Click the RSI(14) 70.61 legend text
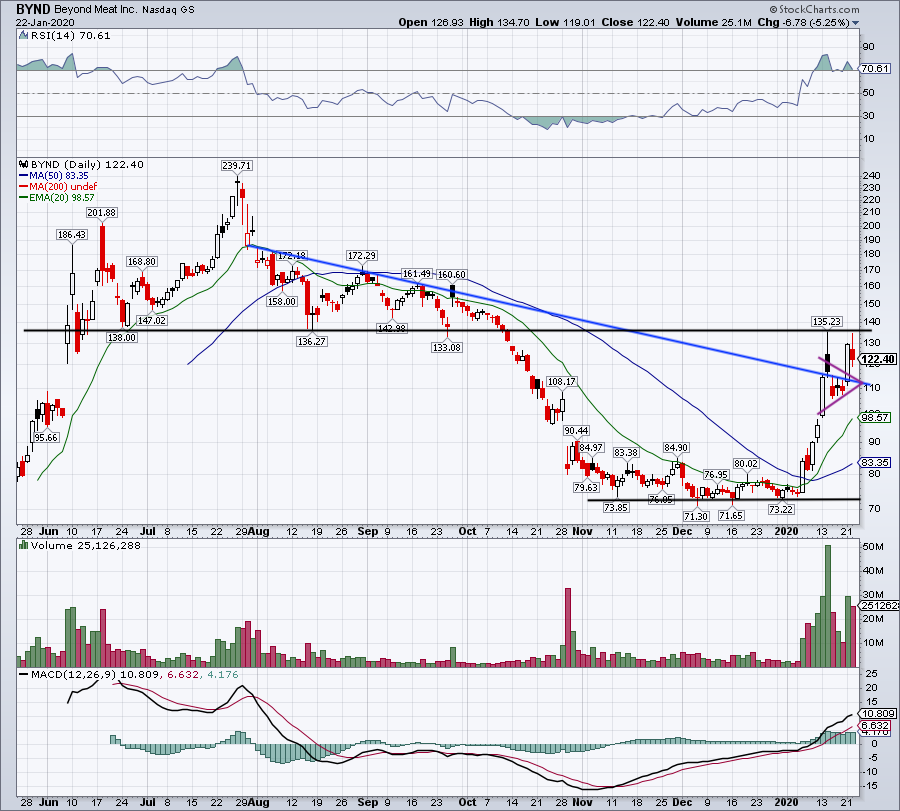Screen dimensions: 900x811 [x=69, y=36]
